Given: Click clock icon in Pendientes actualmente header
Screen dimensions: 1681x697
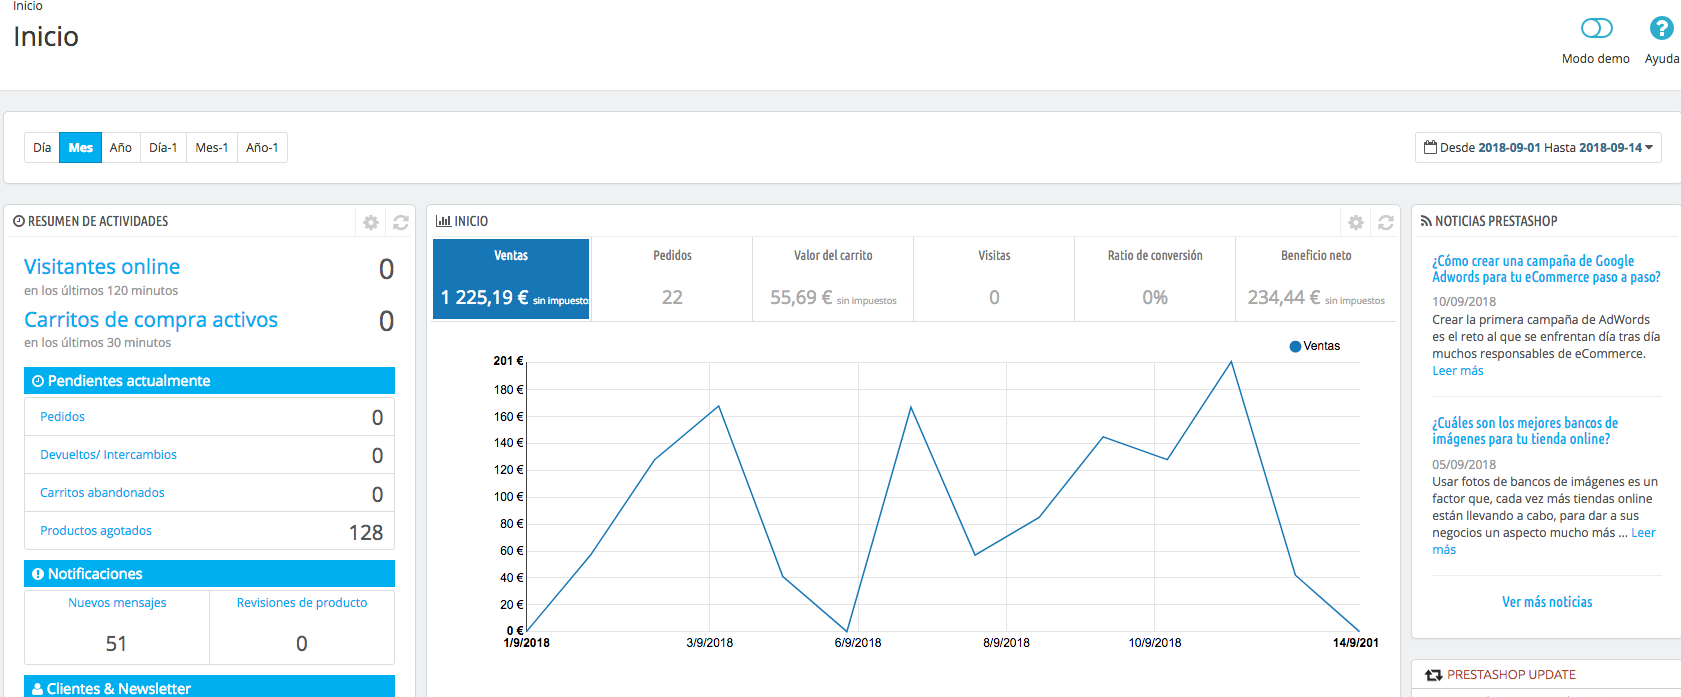Looking at the screenshot, I should (38, 381).
